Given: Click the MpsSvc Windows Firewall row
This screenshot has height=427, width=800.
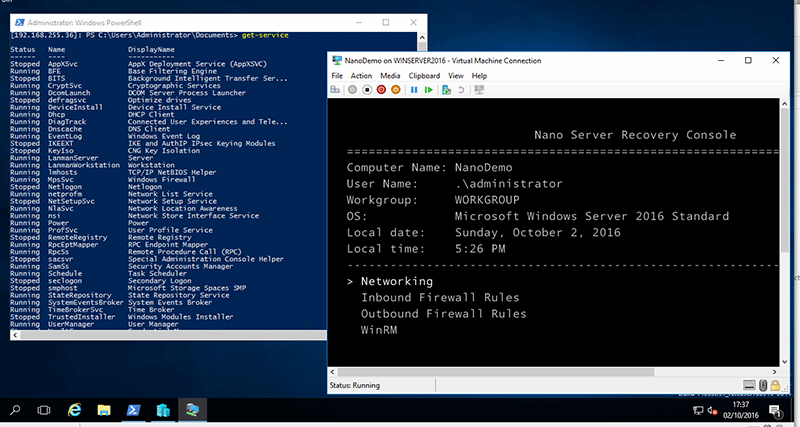Looking at the screenshot, I should [x=103, y=180].
